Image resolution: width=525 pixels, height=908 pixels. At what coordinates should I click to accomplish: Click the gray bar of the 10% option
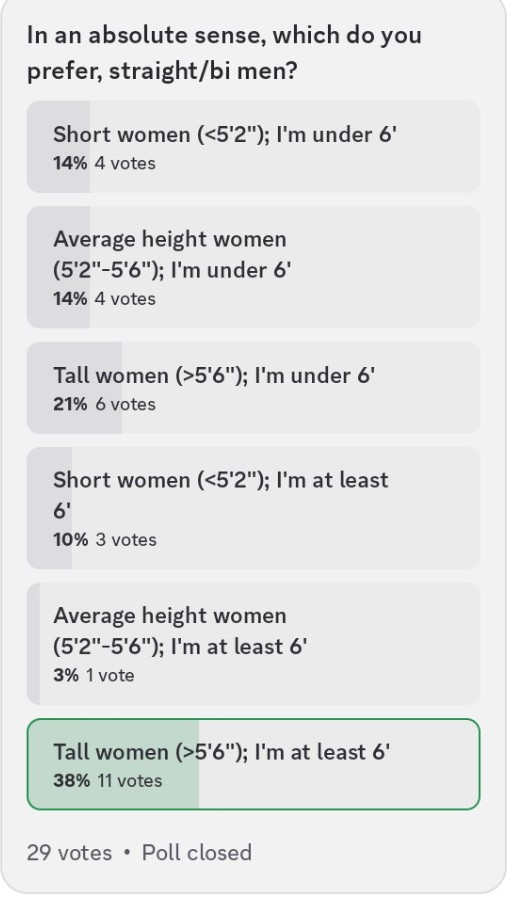(49, 508)
